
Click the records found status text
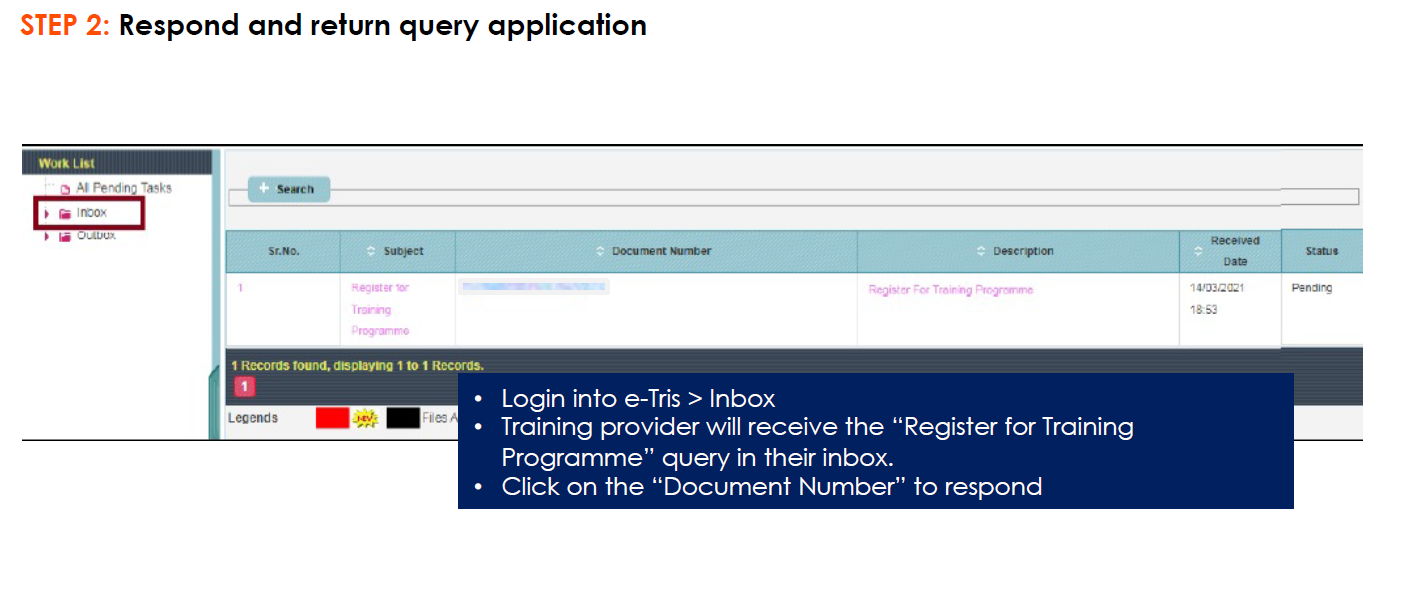point(357,366)
